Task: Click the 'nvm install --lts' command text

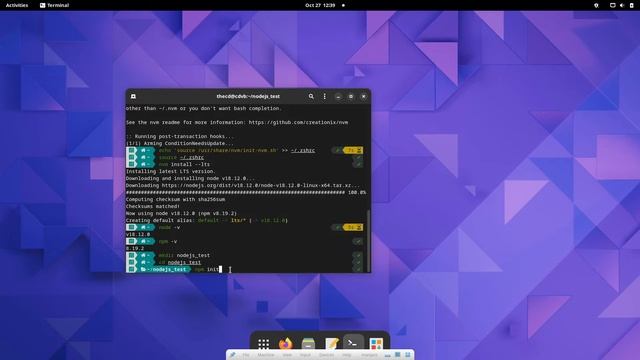Action: (184, 164)
